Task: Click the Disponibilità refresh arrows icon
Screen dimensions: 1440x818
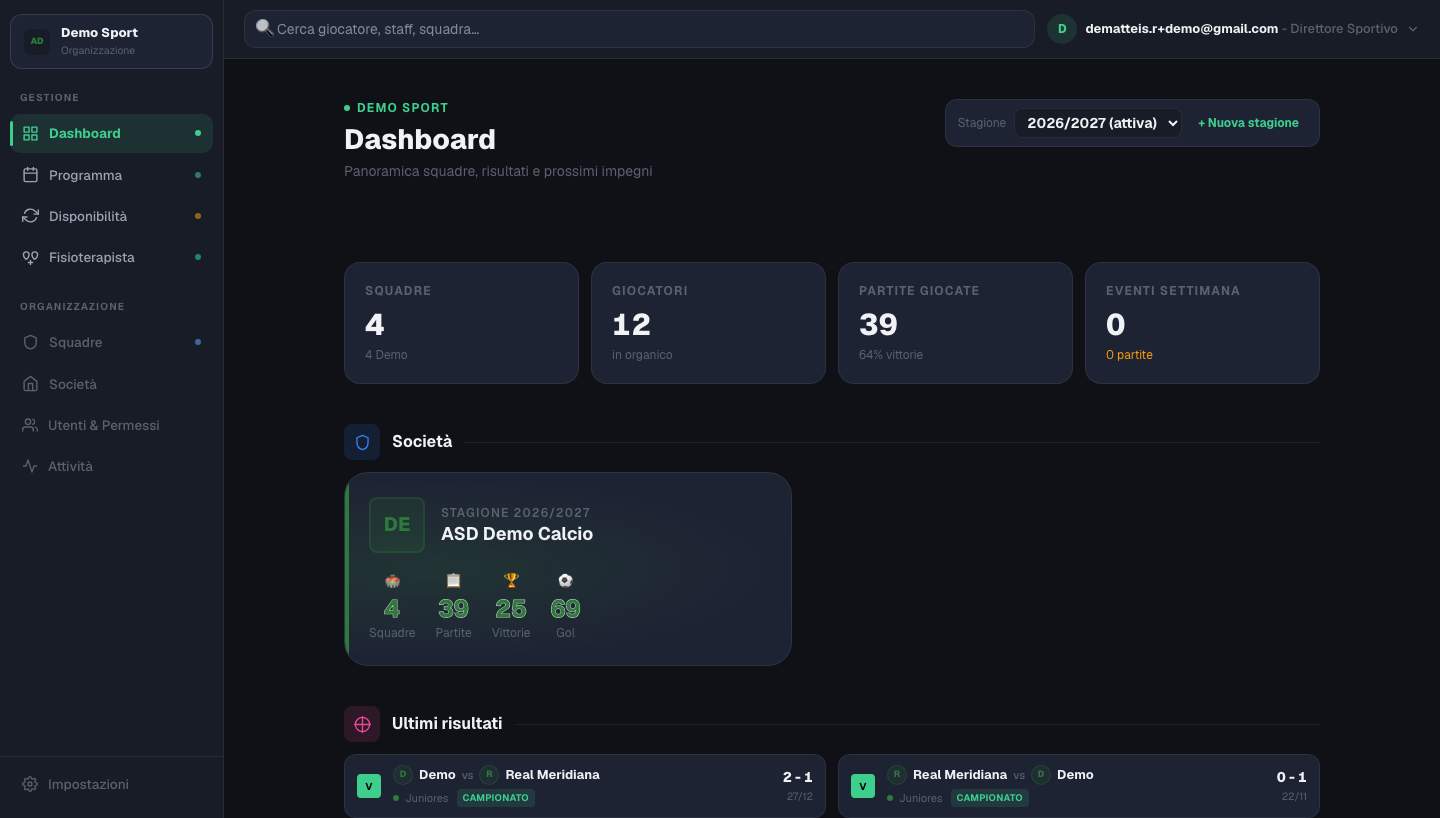Action: [x=30, y=216]
